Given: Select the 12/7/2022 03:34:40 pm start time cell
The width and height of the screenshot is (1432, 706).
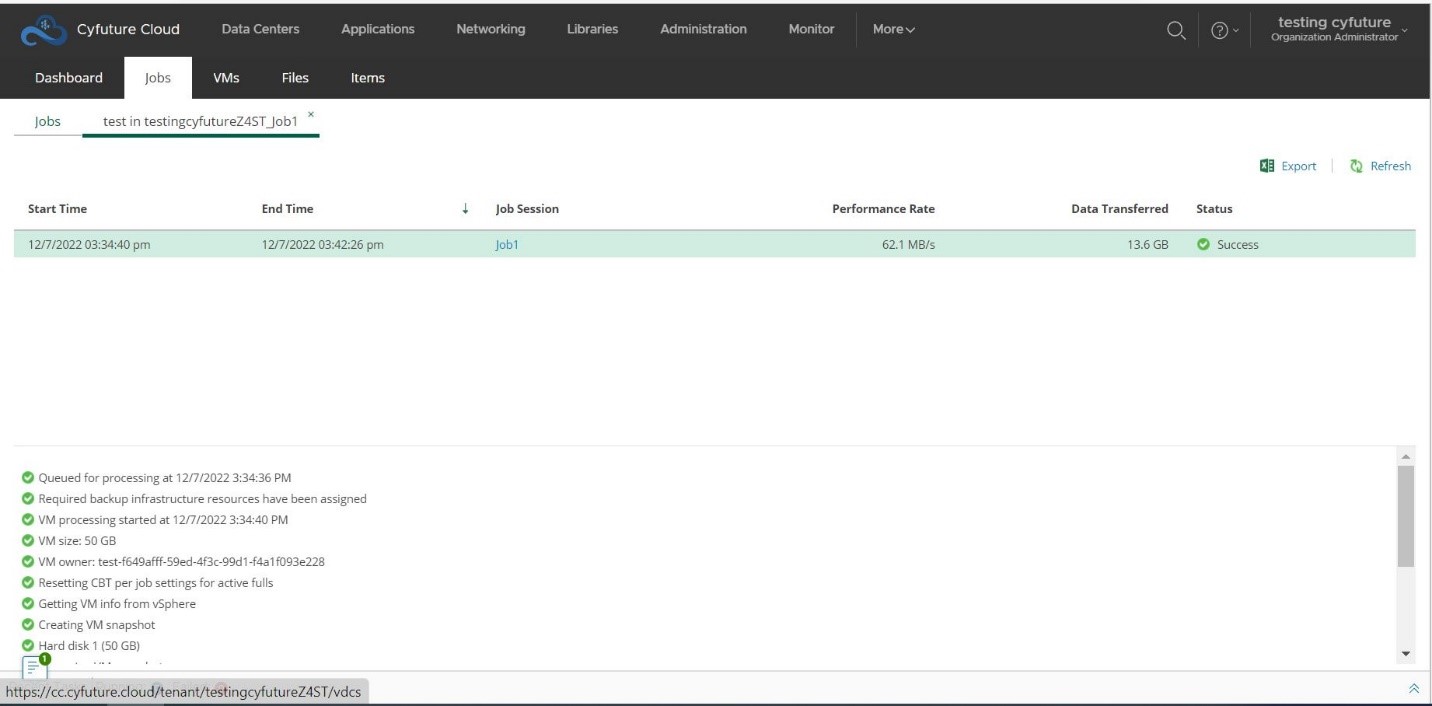Looking at the screenshot, I should [x=89, y=244].
